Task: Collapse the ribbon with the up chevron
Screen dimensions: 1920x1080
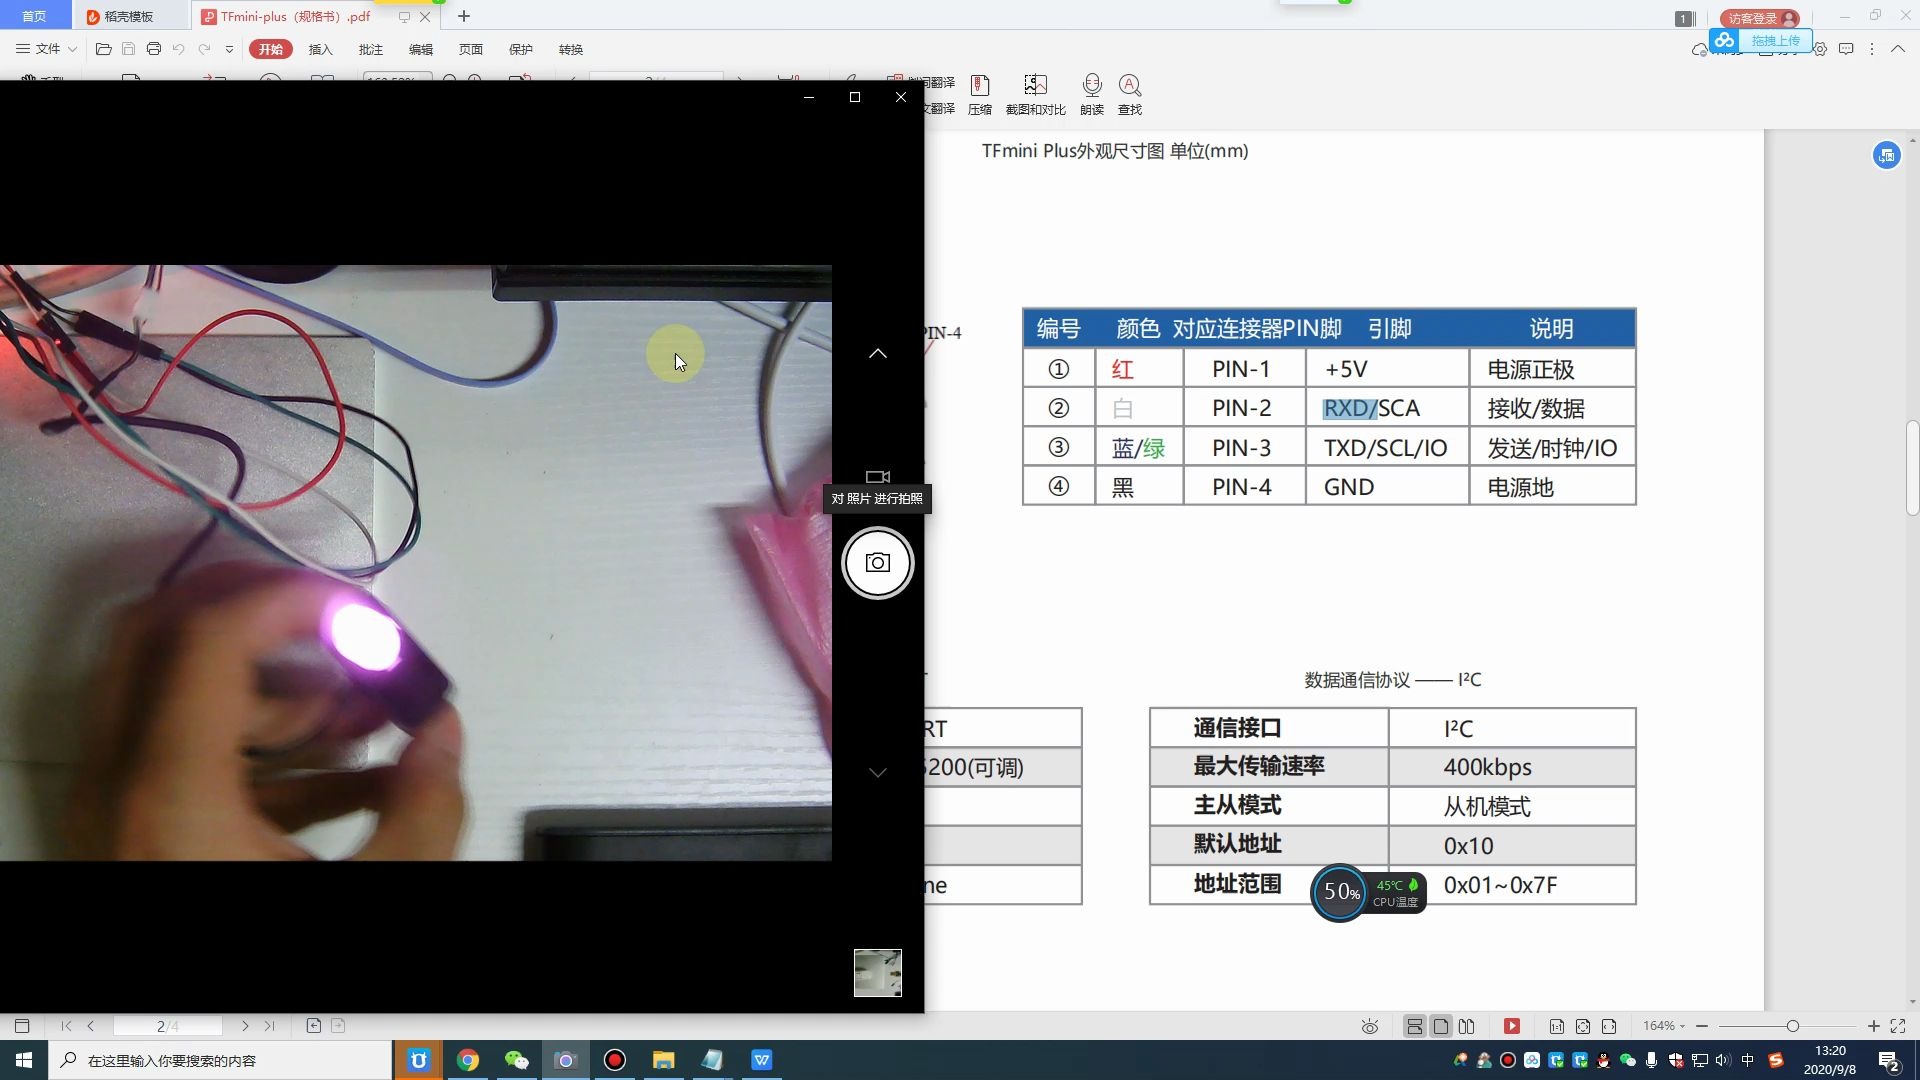Action: click(x=1897, y=49)
